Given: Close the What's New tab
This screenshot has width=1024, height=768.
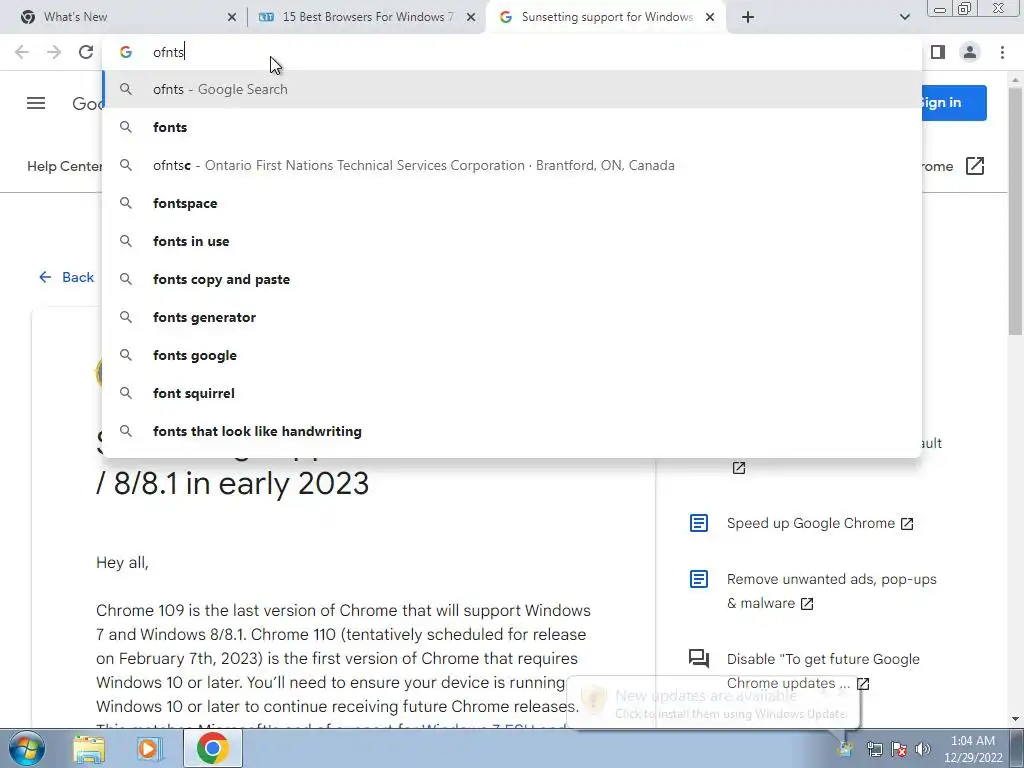Looking at the screenshot, I should 232,18.
